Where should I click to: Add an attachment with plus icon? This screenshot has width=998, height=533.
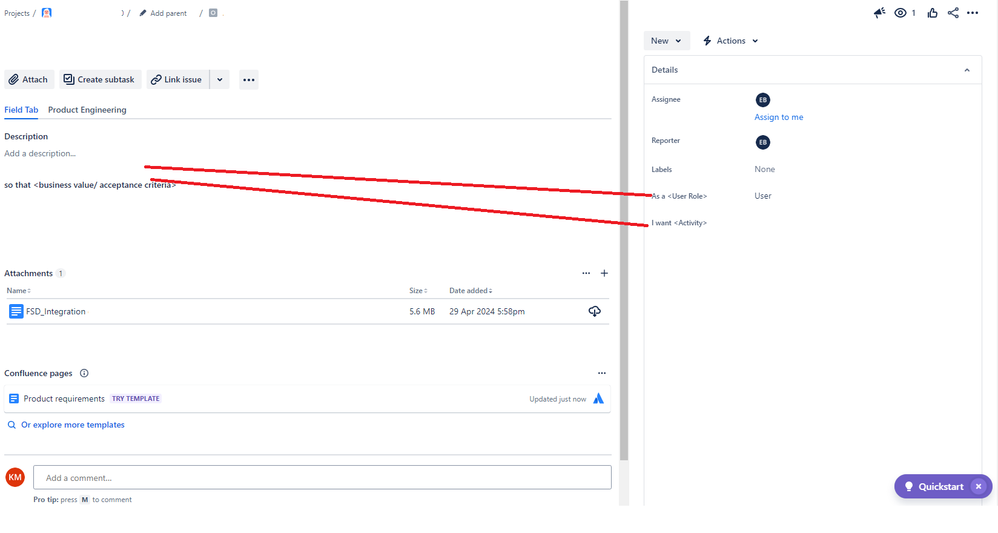(604, 273)
